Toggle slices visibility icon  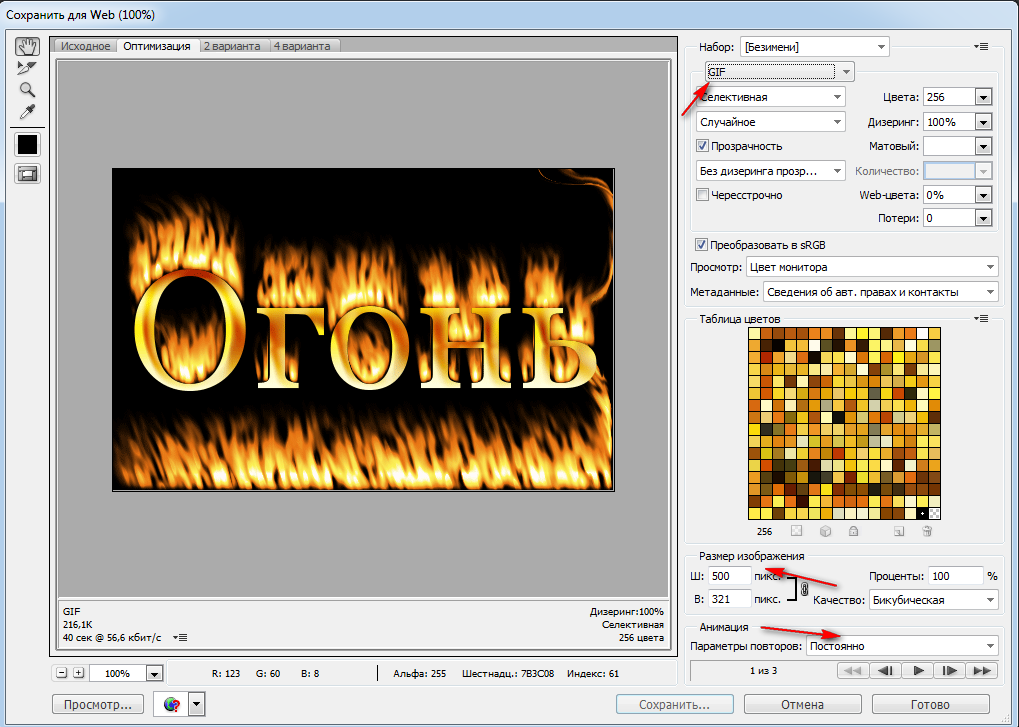point(27,173)
